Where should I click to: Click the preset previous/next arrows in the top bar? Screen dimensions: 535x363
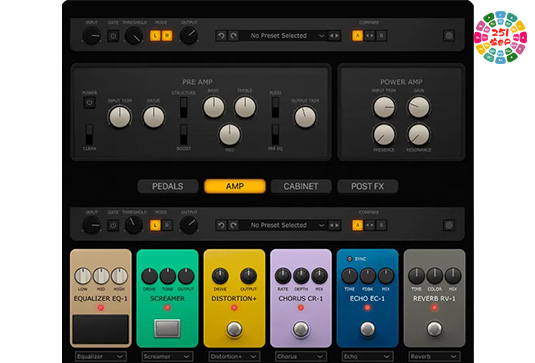pyautogui.click(x=334, y=35)
